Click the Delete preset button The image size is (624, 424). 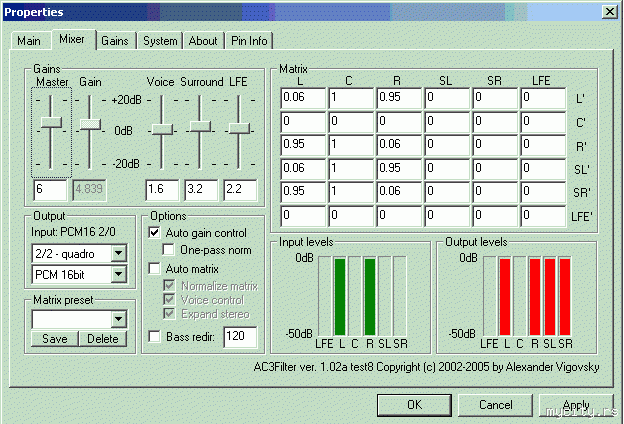103,339
